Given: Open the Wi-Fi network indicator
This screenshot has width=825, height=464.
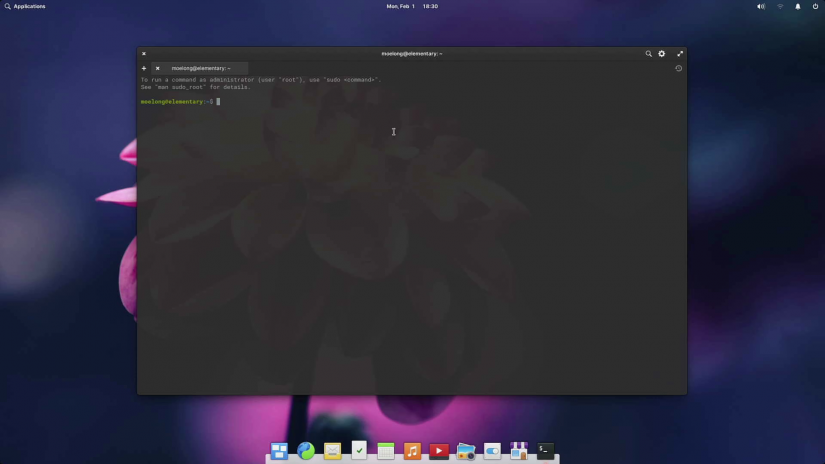Looking at the screenshot, I should pos(780,6).
